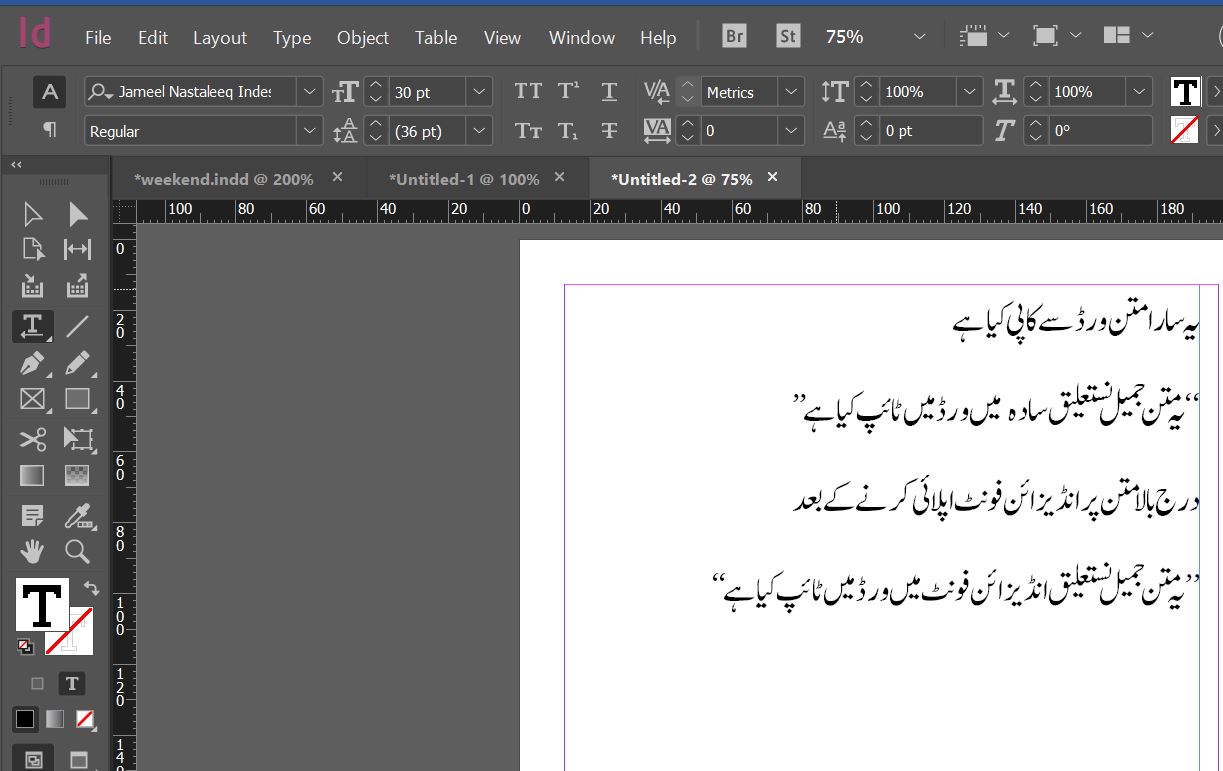Activate the Eyedropper tool
The height and width of the screenshot is (771, 1223).
pos(78,516)
